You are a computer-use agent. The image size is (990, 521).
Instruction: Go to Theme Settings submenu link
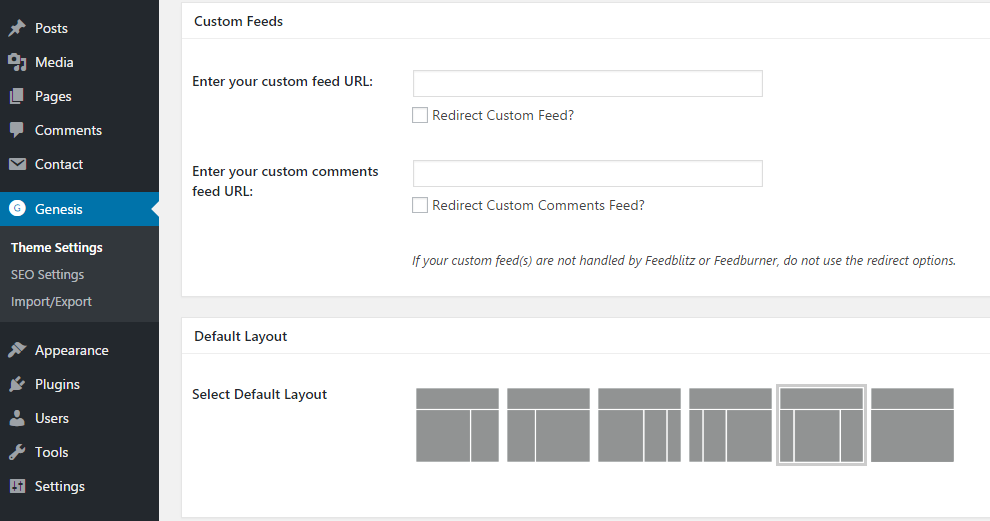coord(57,248)
